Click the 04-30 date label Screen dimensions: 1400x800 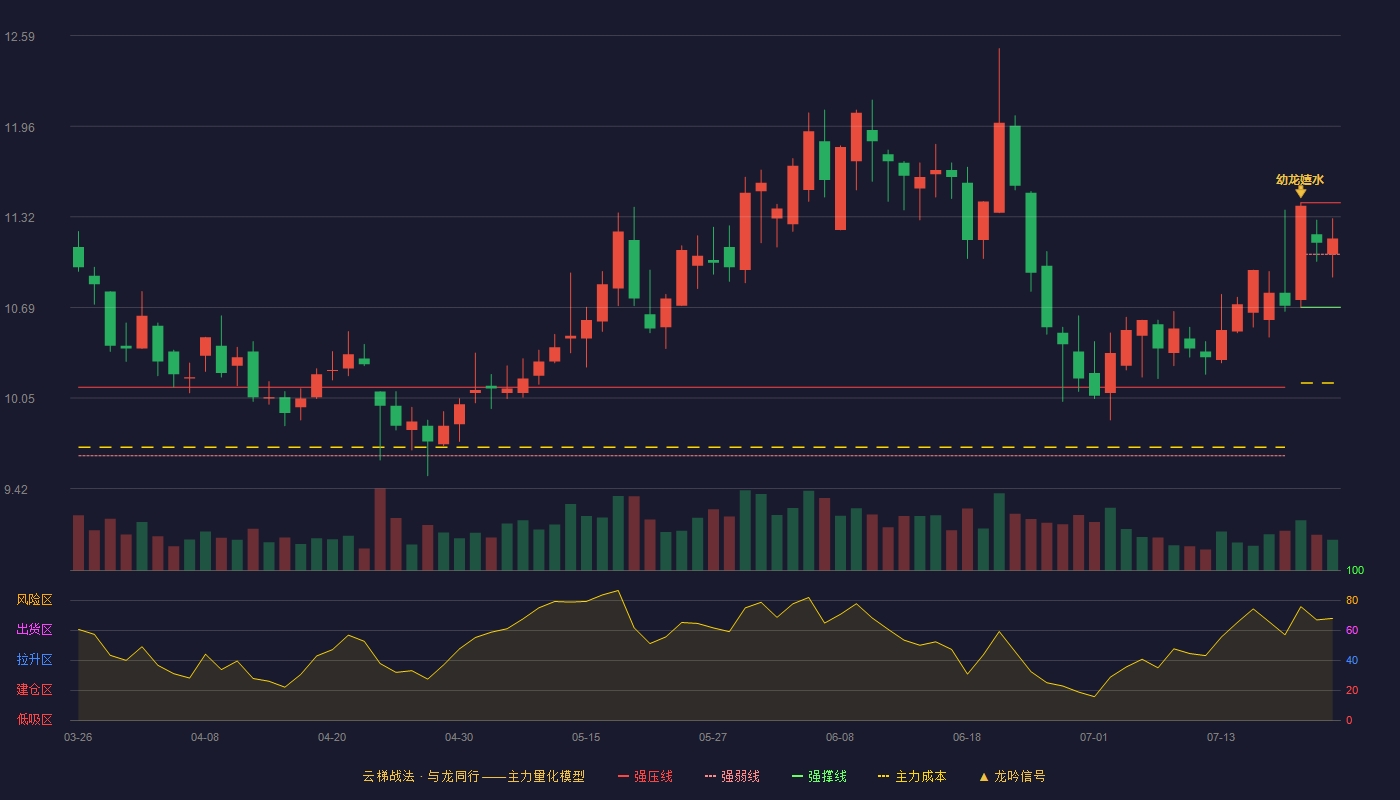click(459, 737)
